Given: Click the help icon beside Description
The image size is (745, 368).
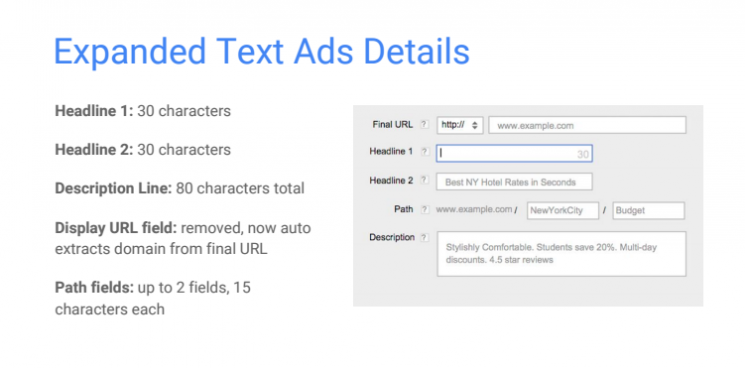Looking at the screenshot, I should [x=424, y=237].
